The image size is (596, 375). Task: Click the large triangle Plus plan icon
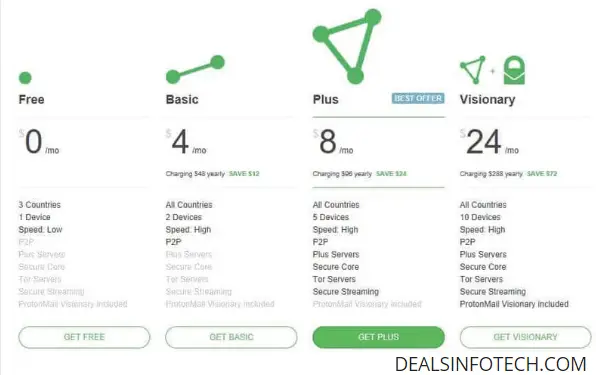click(x=347, y=46)
